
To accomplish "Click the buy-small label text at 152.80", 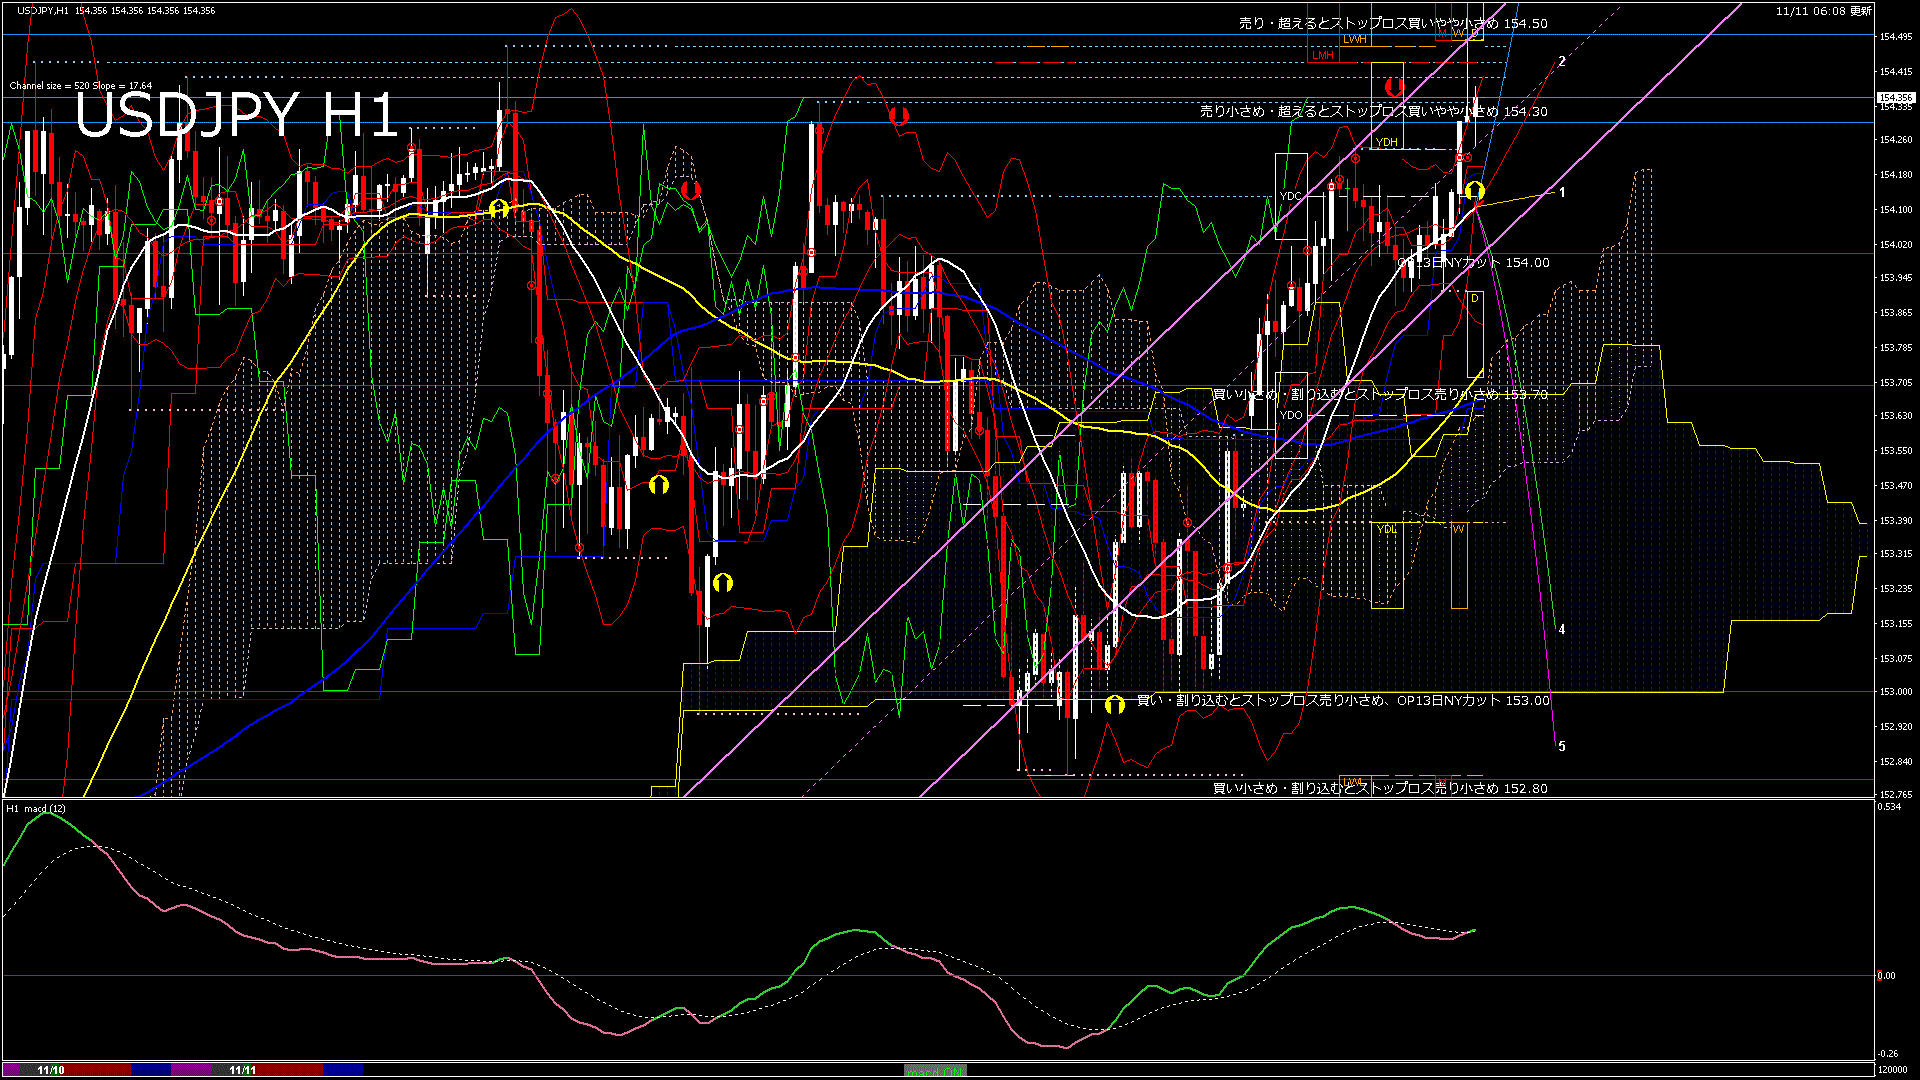I will (x=1379, y=788).
